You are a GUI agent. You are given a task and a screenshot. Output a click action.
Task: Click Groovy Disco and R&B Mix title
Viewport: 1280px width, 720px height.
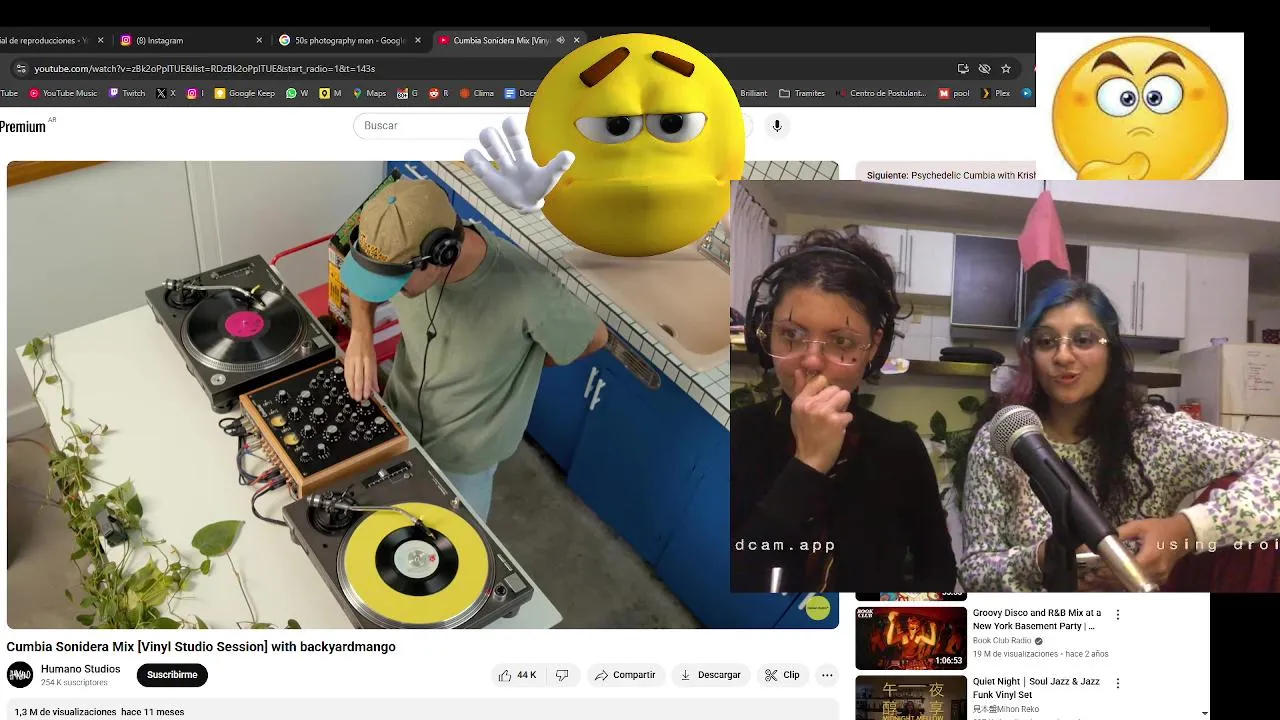click(x=1037, y=619)
